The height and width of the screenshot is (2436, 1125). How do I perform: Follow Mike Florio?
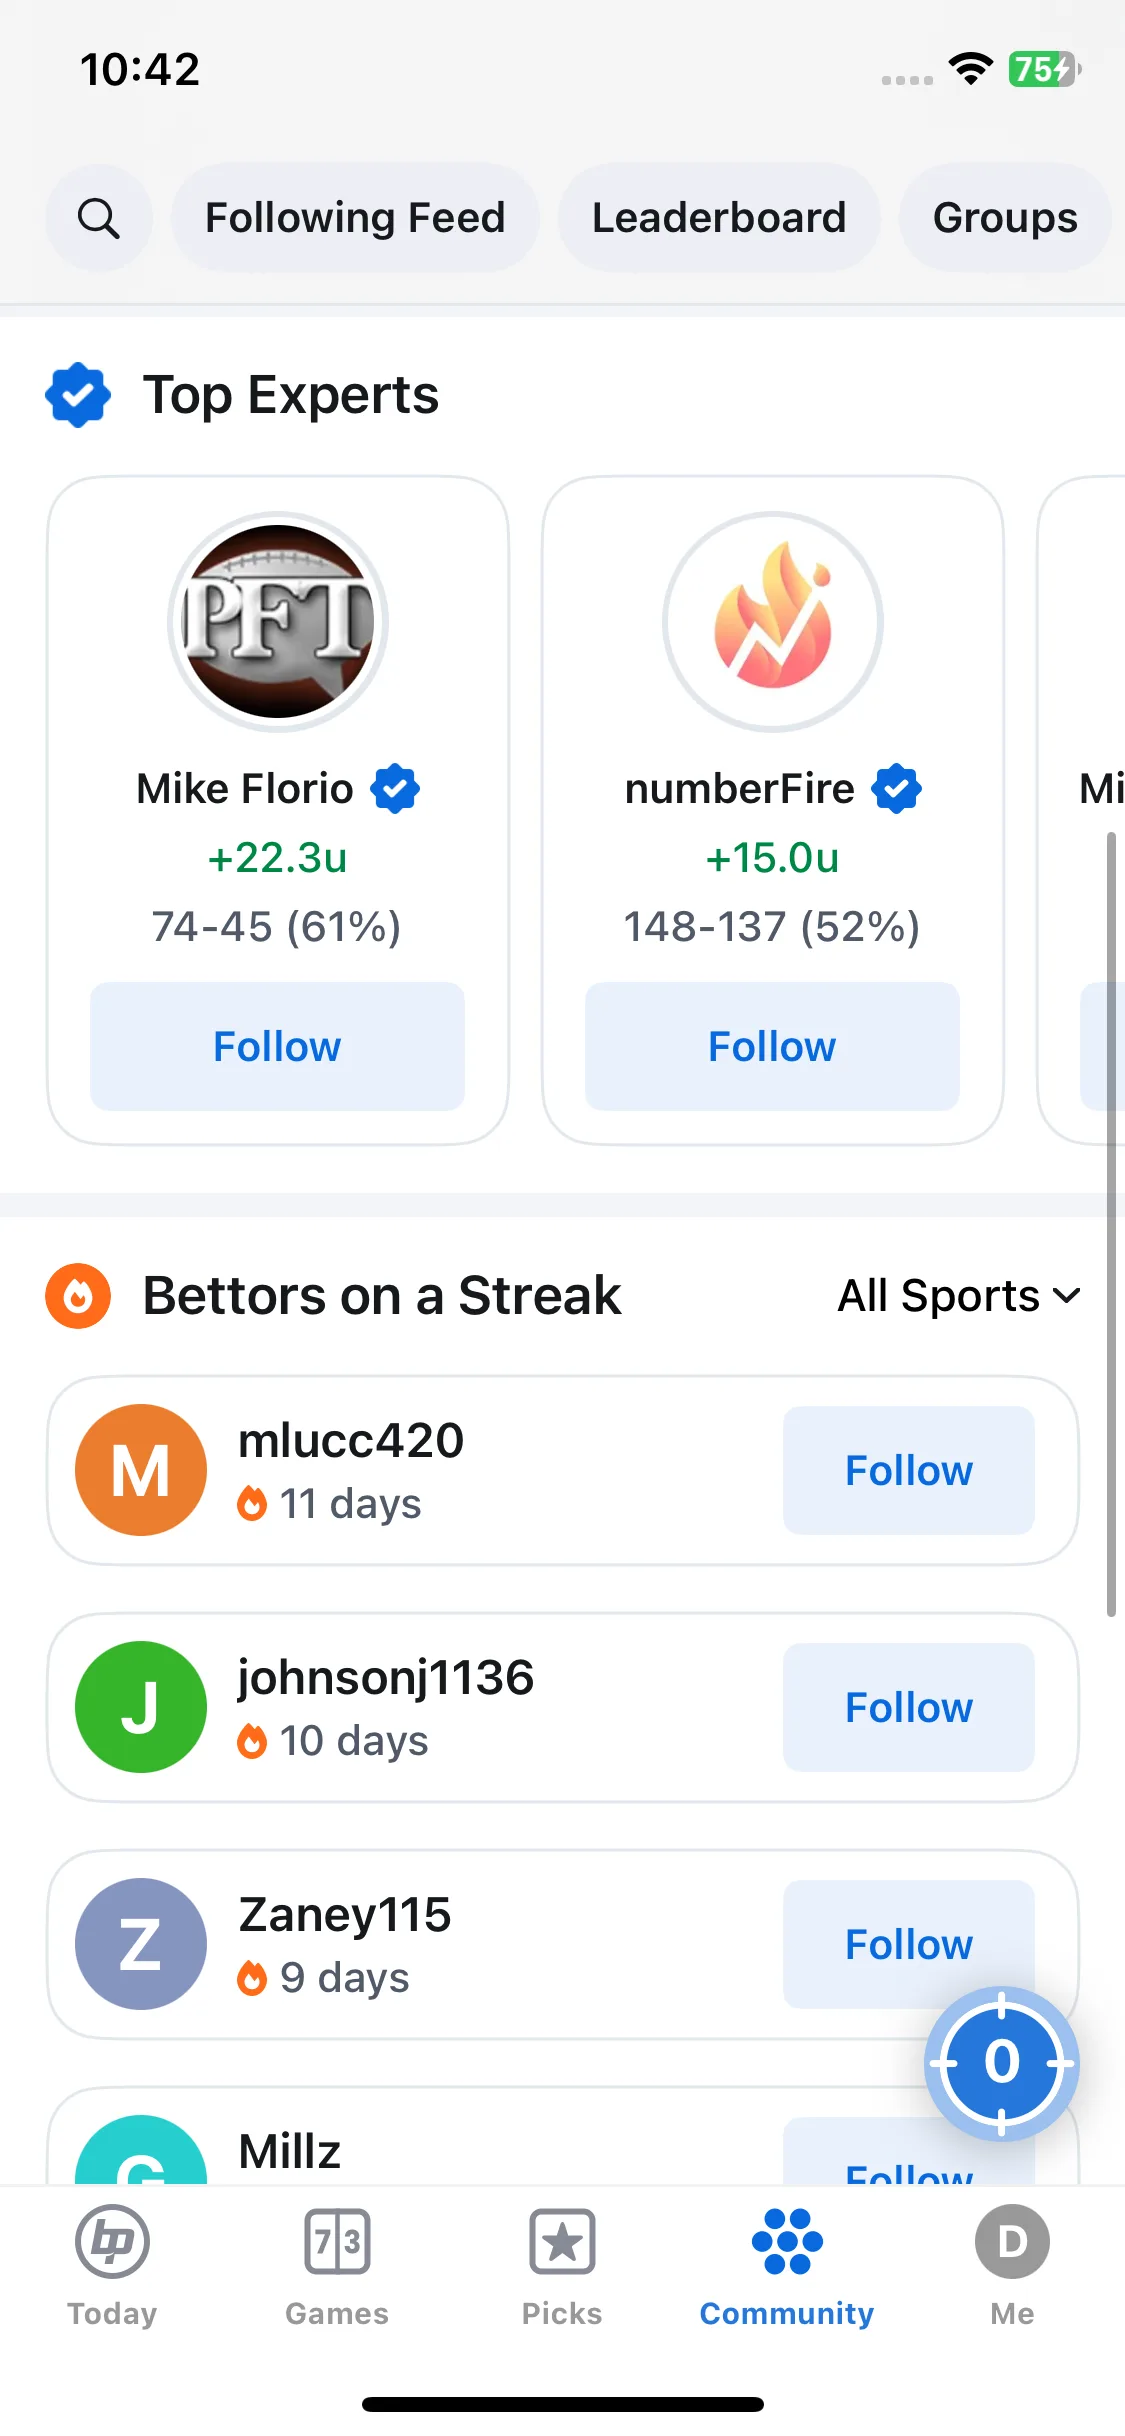click(278, 1047)
